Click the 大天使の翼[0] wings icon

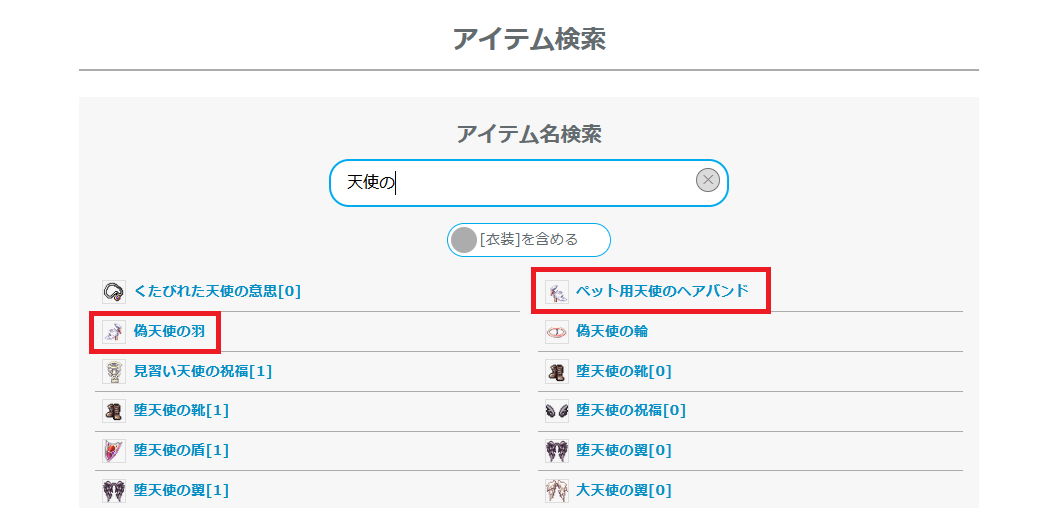pyautogui.click(x=556, y=490)
